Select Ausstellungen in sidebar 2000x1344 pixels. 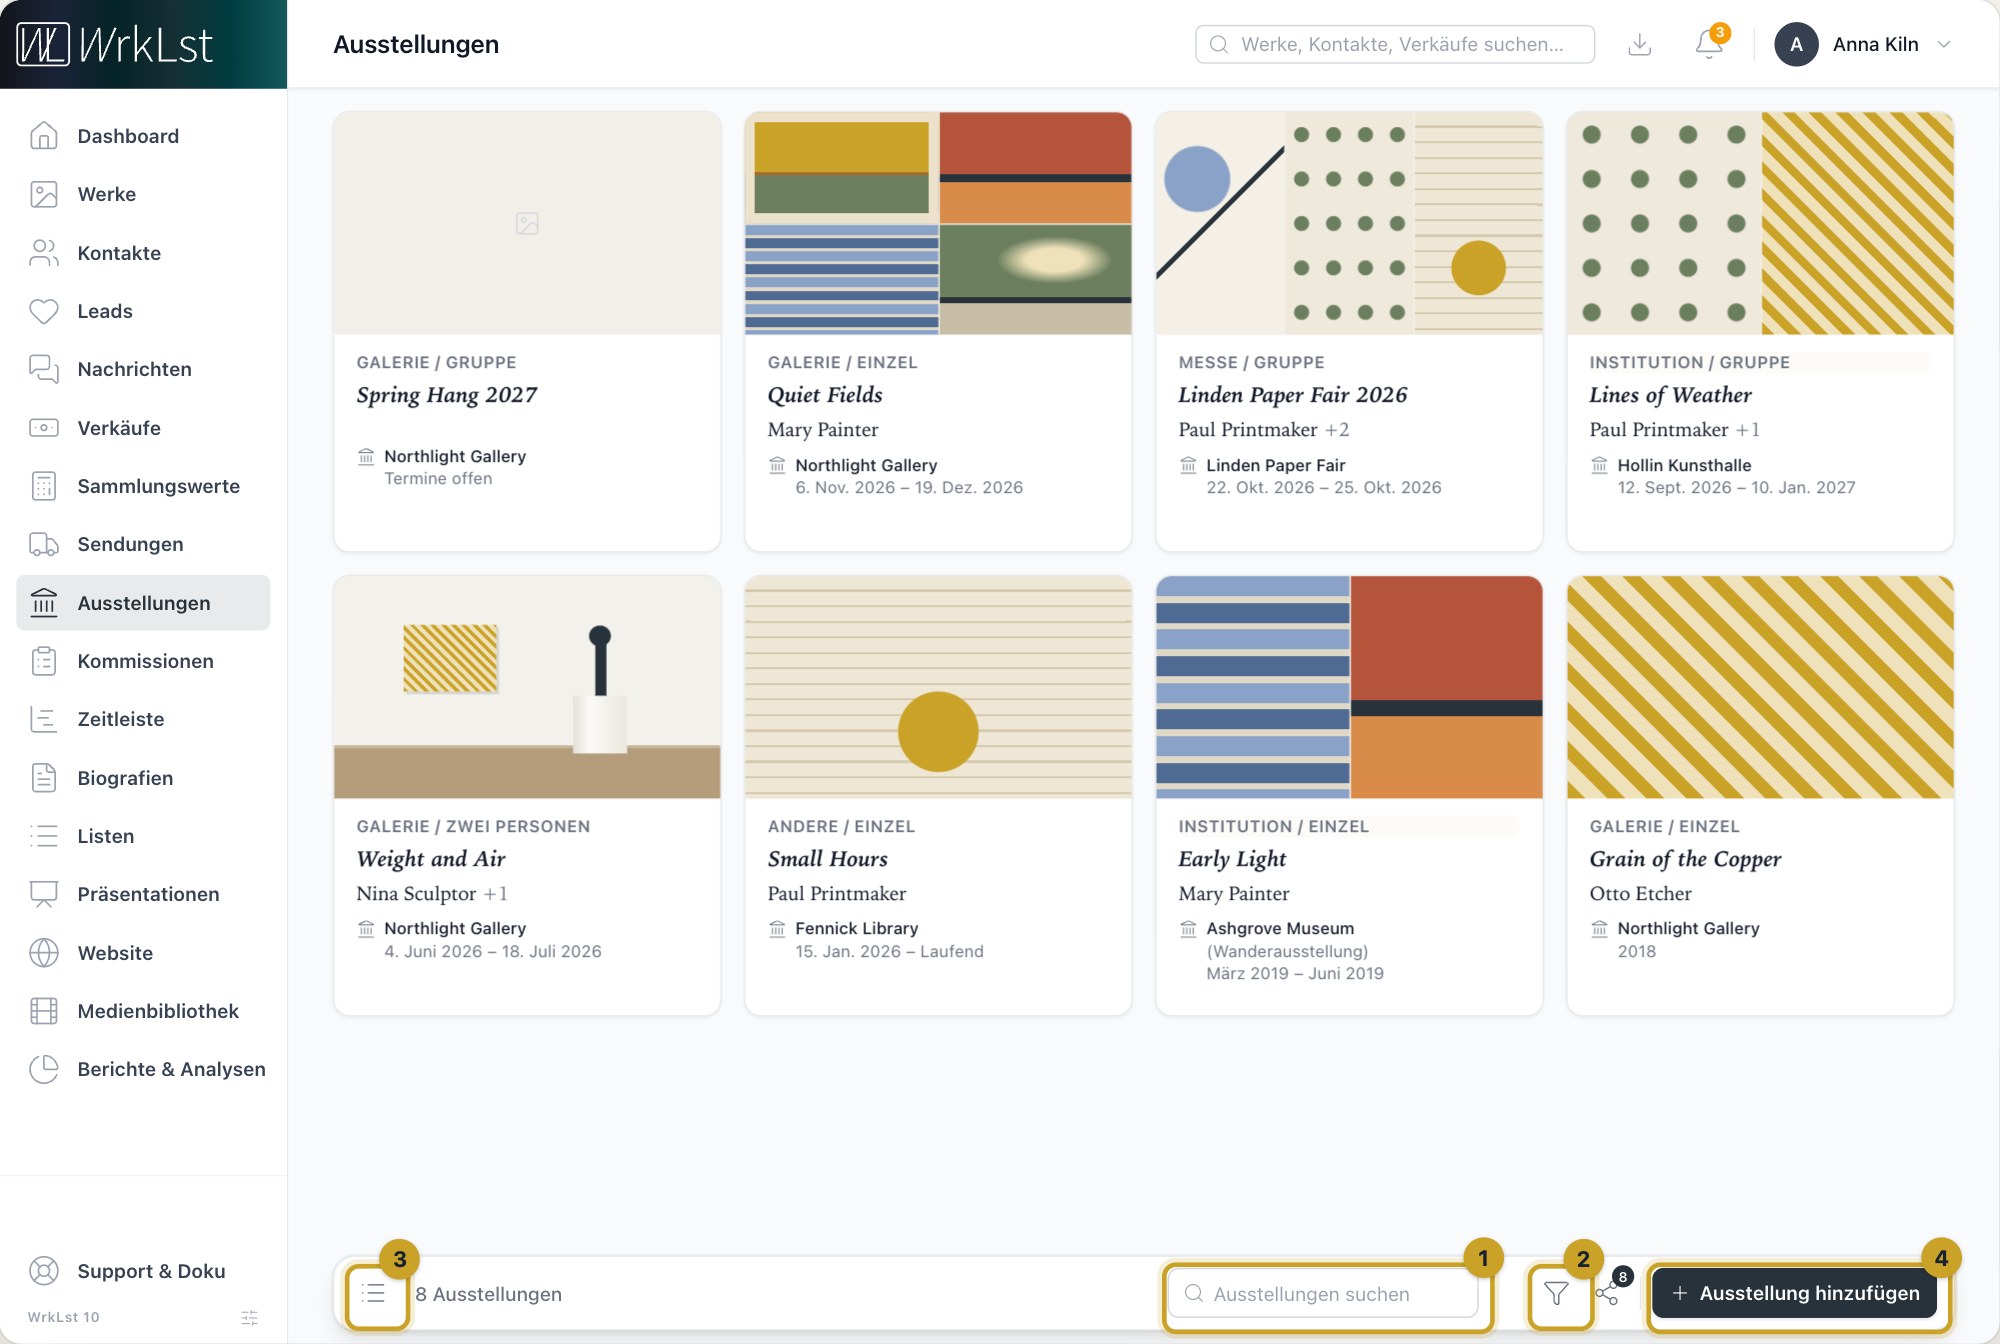coord(143,603)
